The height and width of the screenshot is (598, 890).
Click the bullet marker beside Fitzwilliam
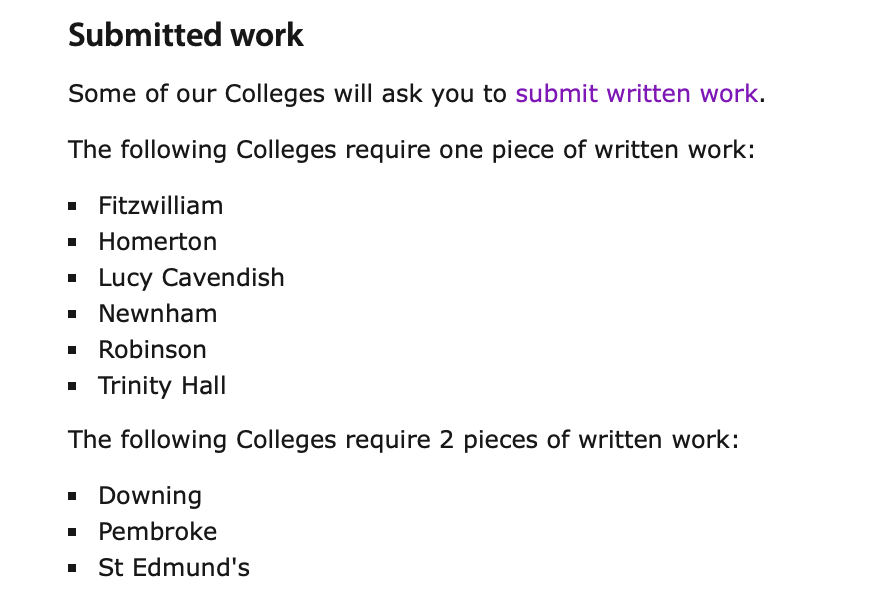pyautogui.click(x=72, y=206)
